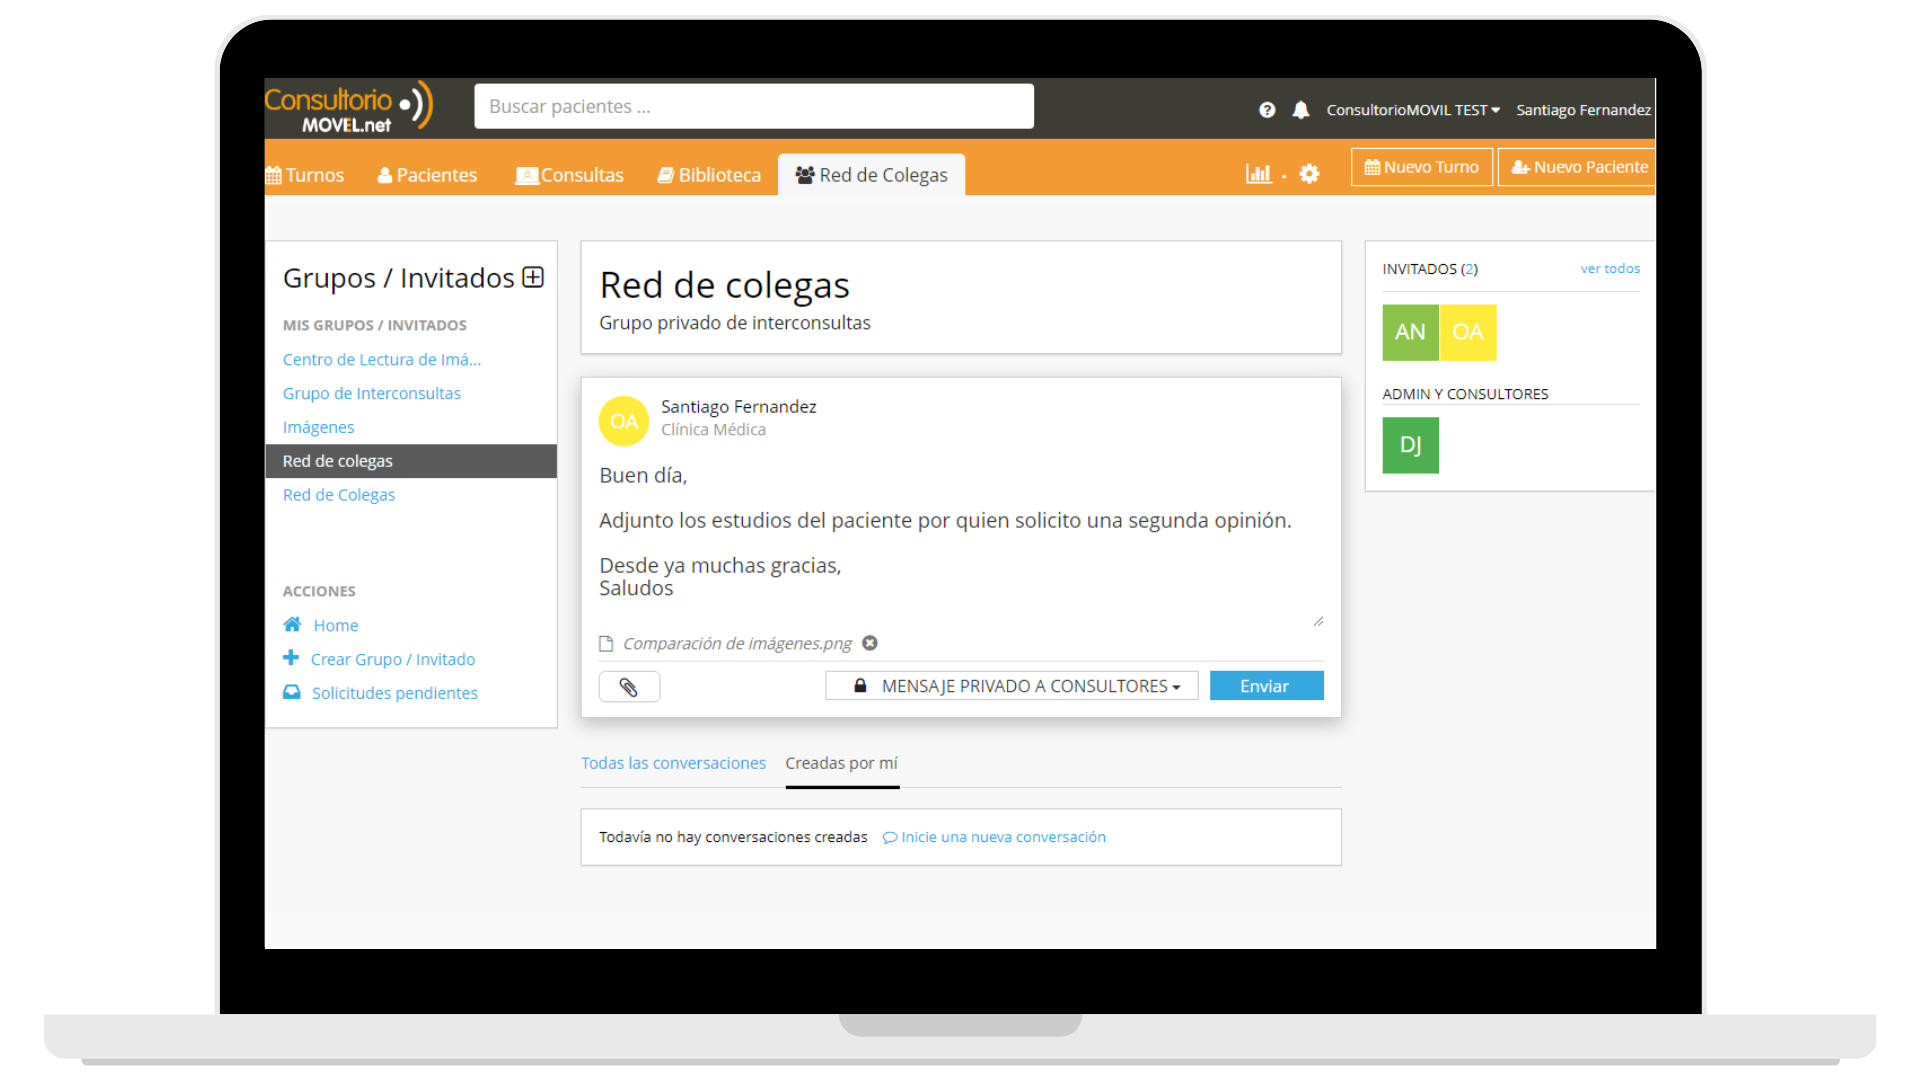Image resolution: width=1920 pixels, height=1080 pixels.
Task: Select the Red de Colegas nav tab
Action: tap(871, 175)
